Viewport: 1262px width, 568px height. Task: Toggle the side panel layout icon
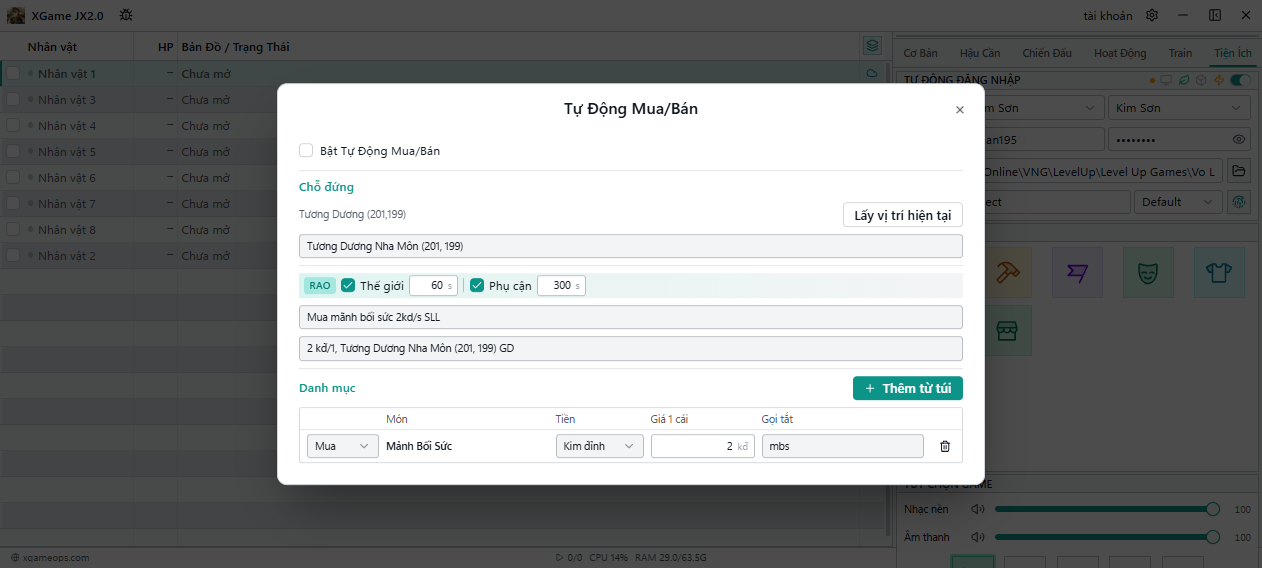tap(1215, 15)
